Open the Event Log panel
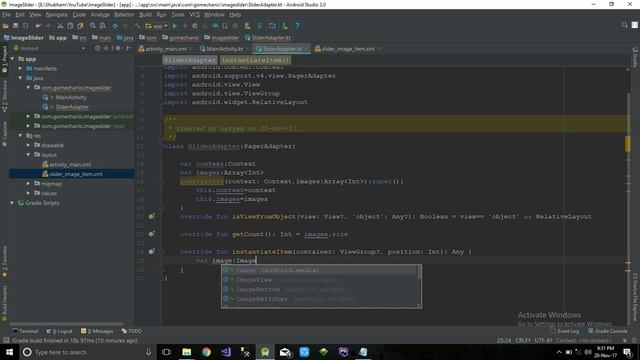Screen dimensions: 640x360 565,331
